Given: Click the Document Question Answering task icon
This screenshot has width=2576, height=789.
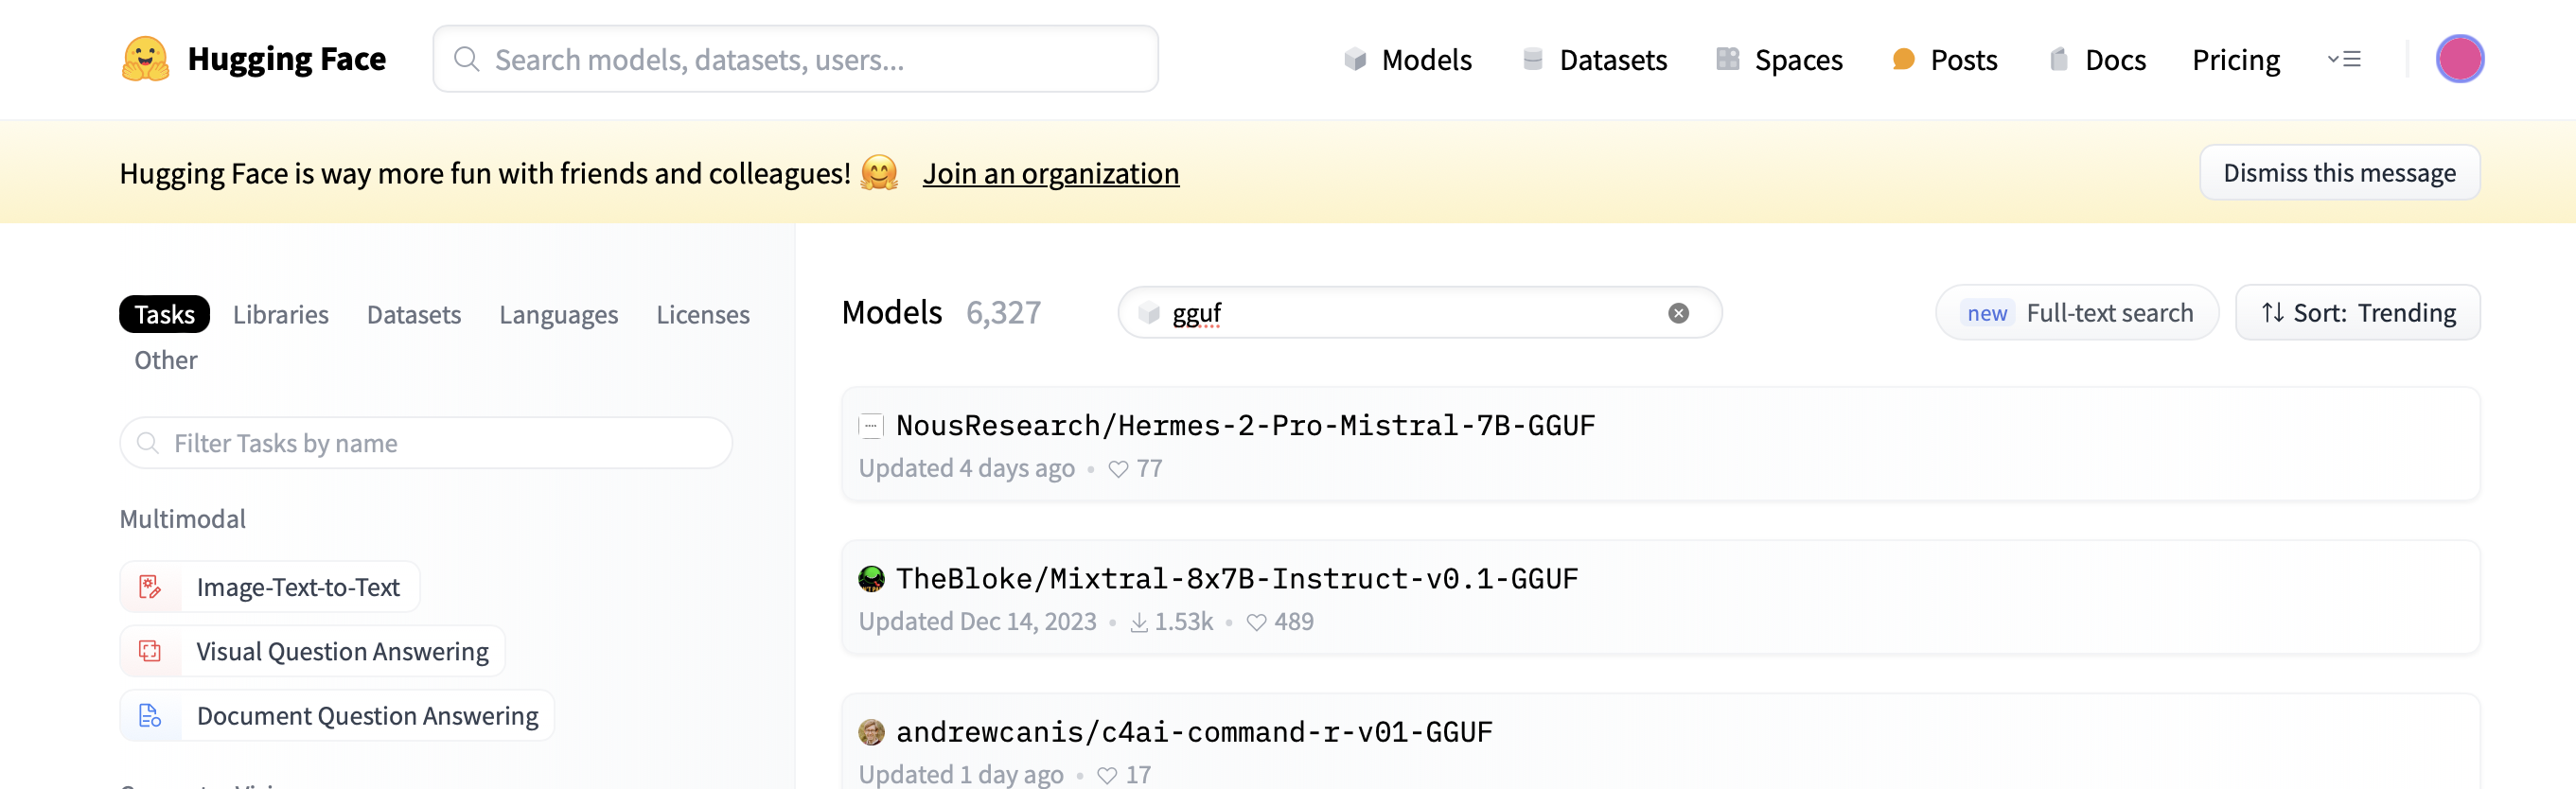Looking at the screenshot, I should click(x=150, y=715).
